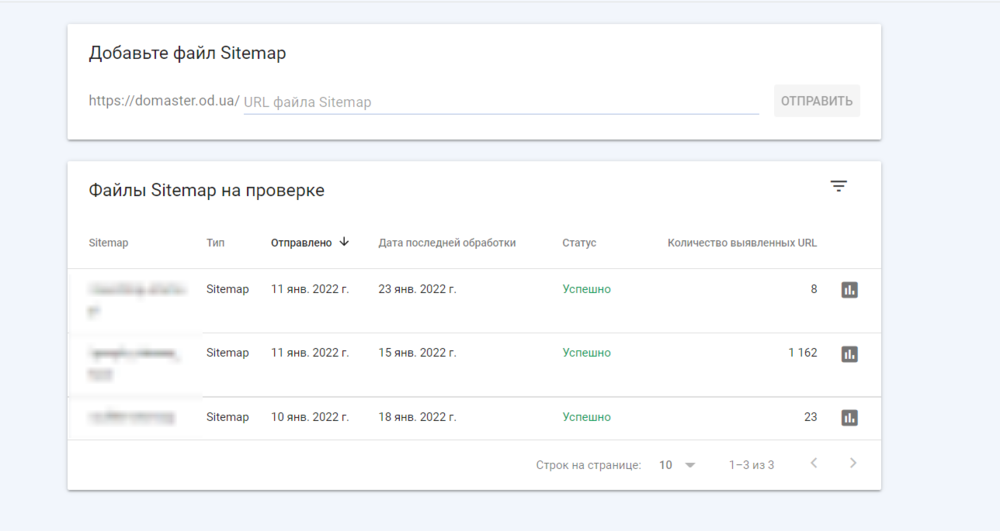The width and height of the screenshot is (1000, 531).
Task: Click the Sitemap column header
Action: 108,243
